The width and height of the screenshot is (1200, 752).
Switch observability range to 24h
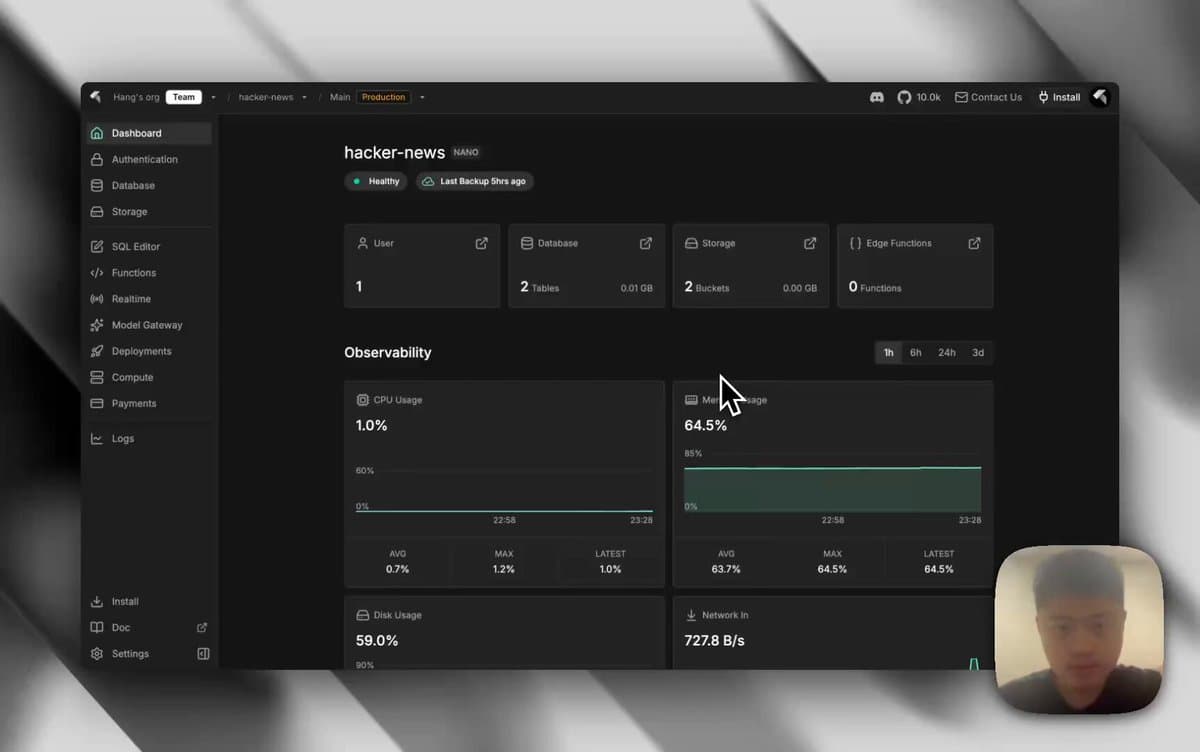tap(946, 353)
